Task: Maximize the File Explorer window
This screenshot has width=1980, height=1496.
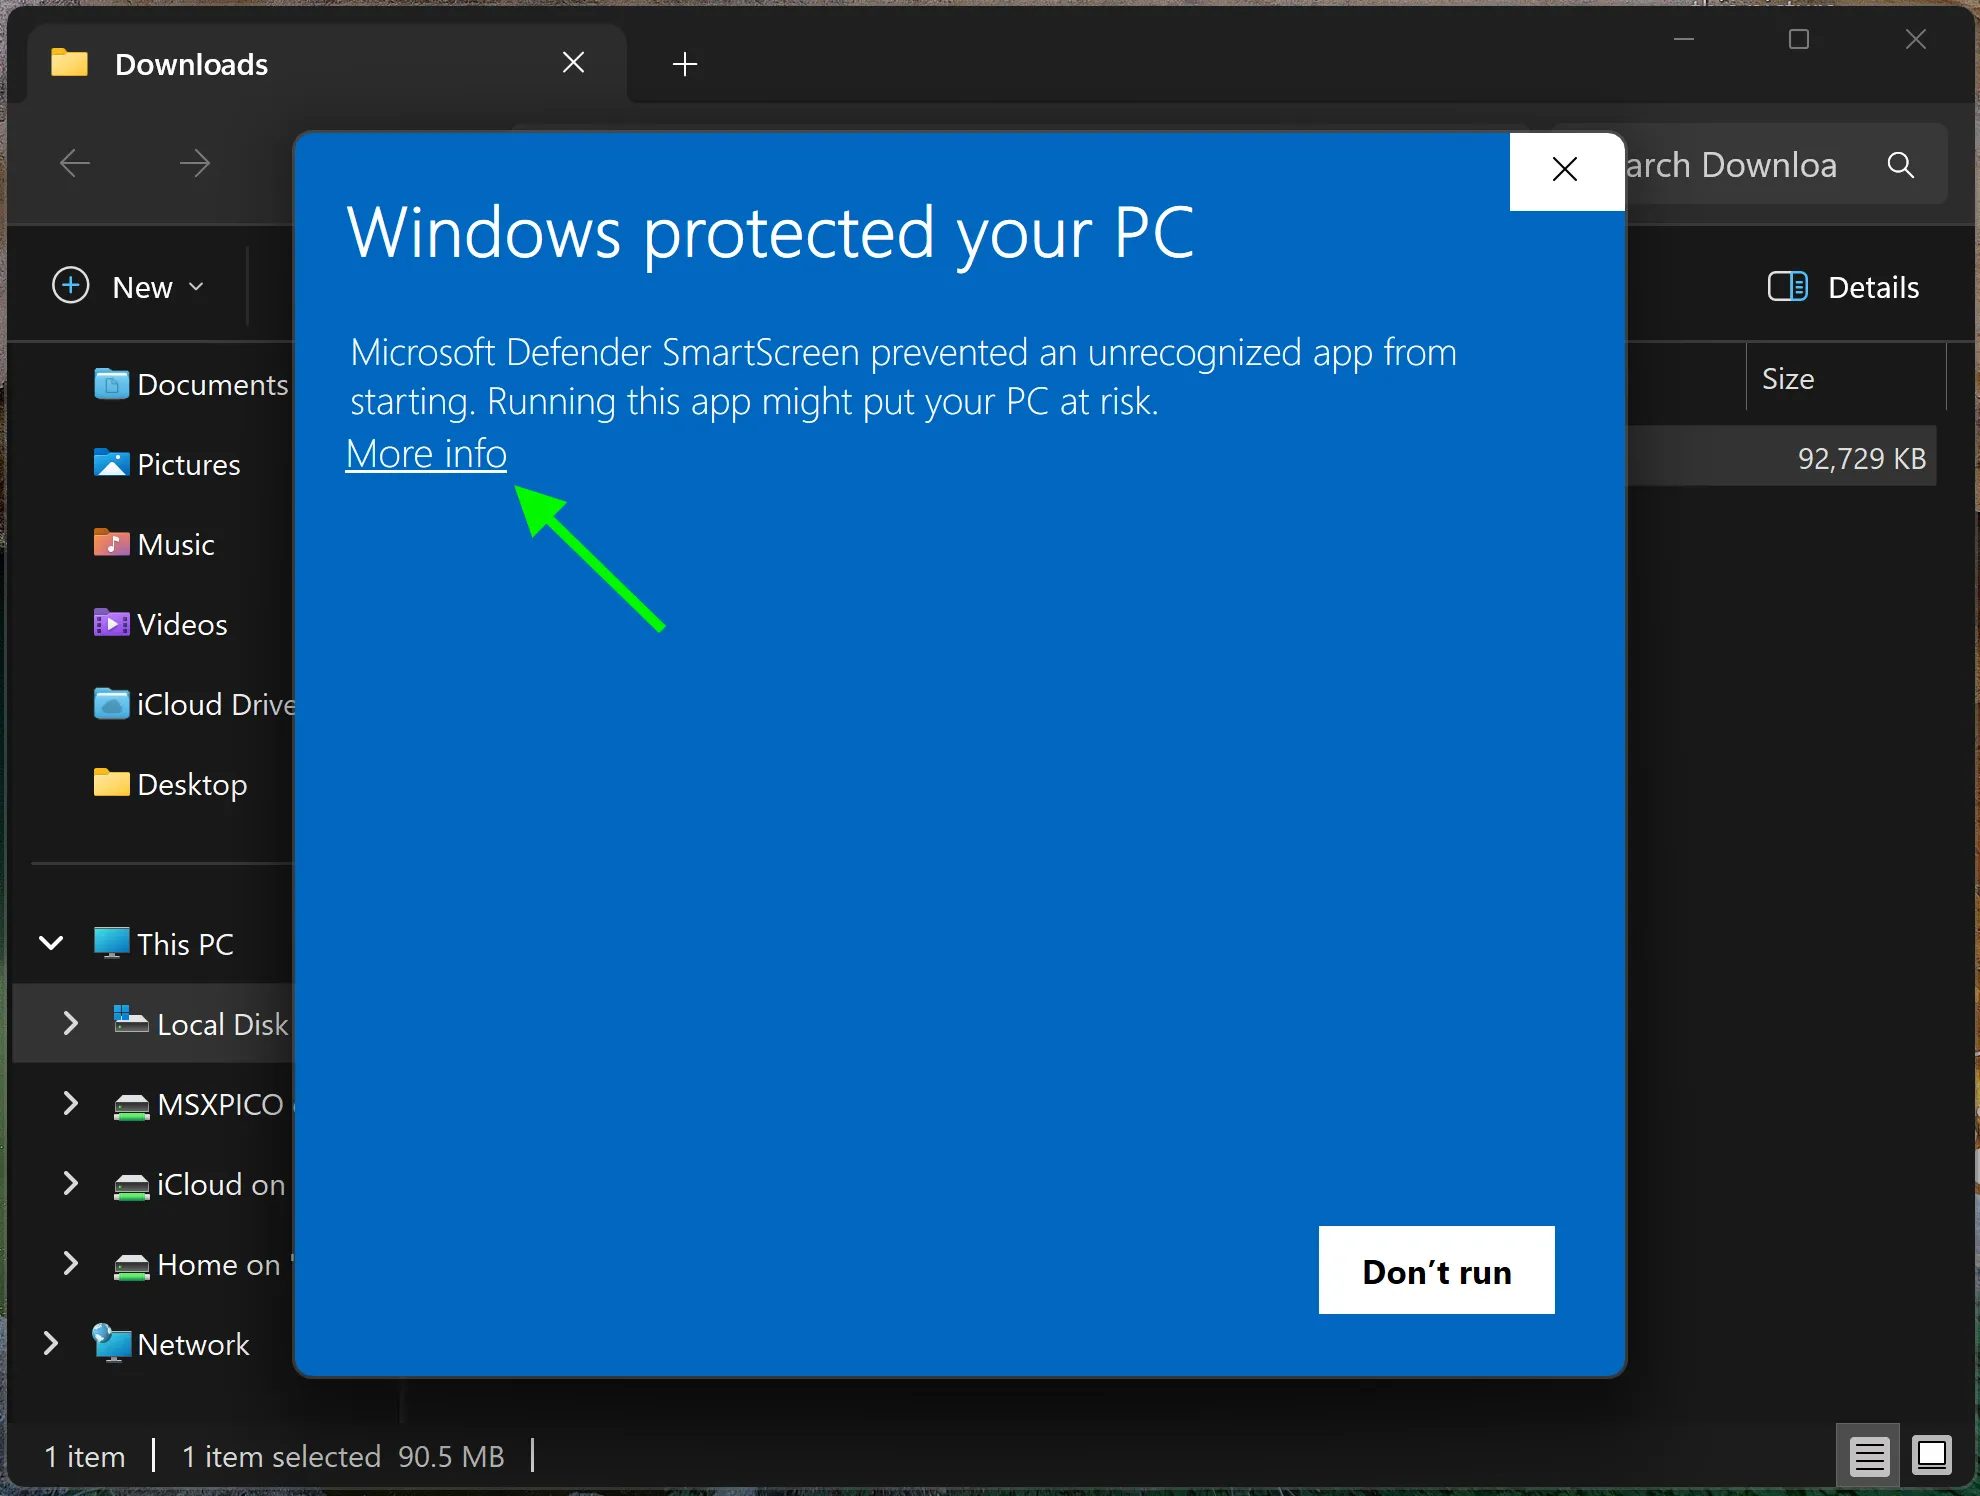Action: [1799, 39]
